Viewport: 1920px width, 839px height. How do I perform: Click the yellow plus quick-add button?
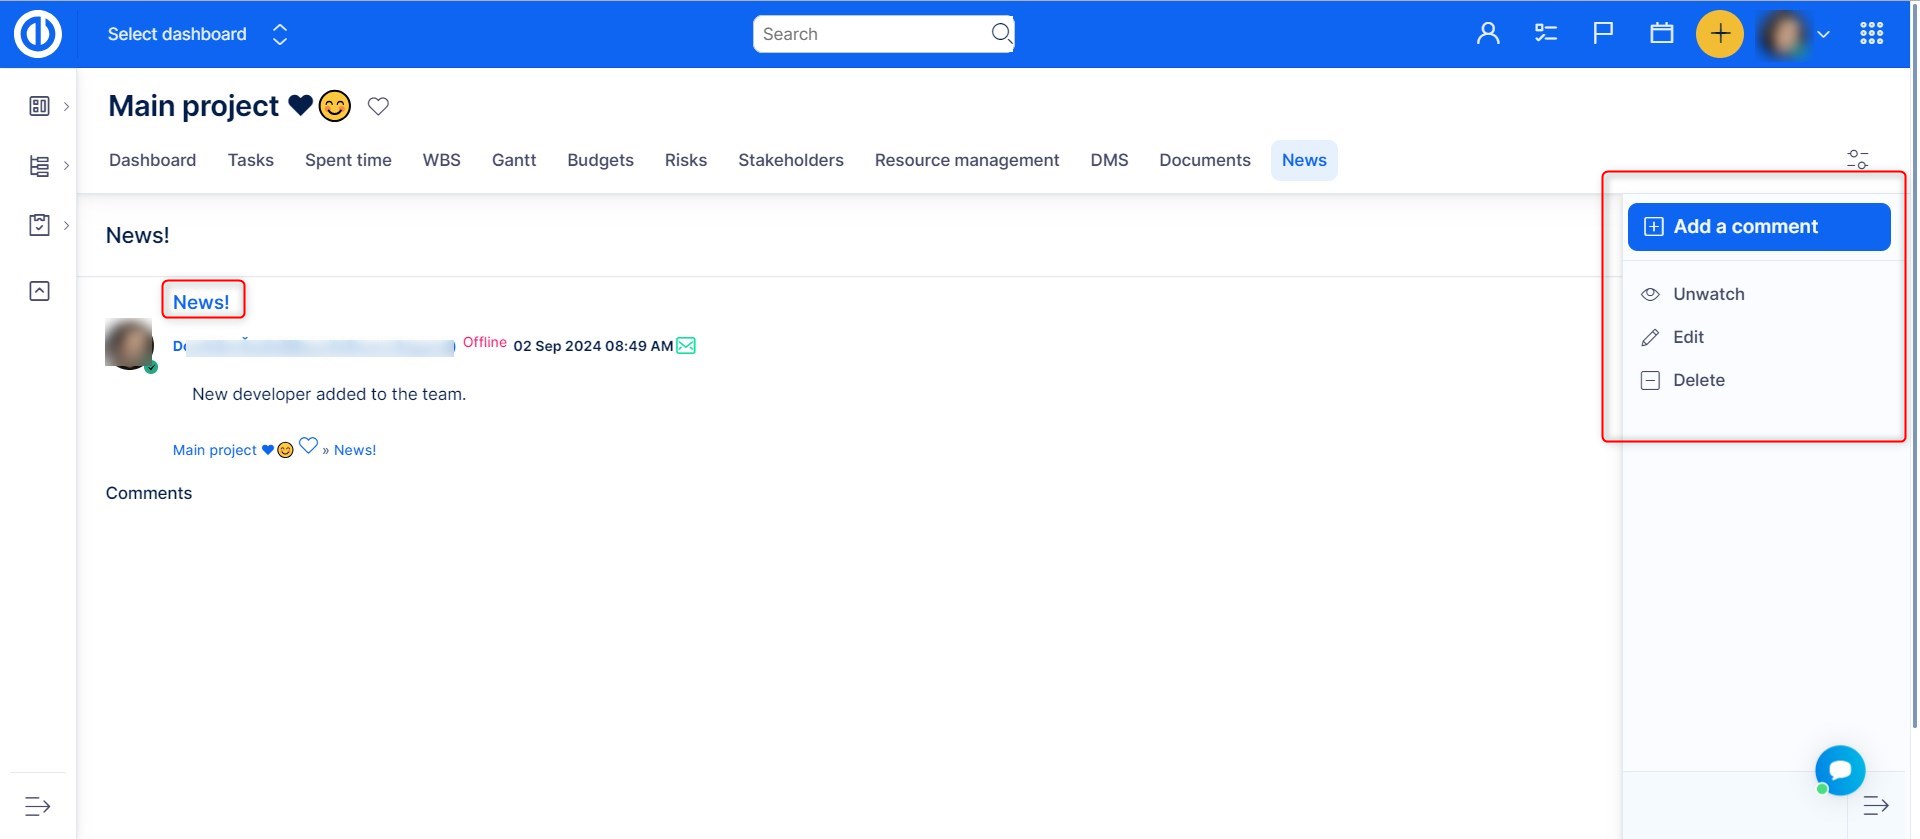click(1720, 34)
